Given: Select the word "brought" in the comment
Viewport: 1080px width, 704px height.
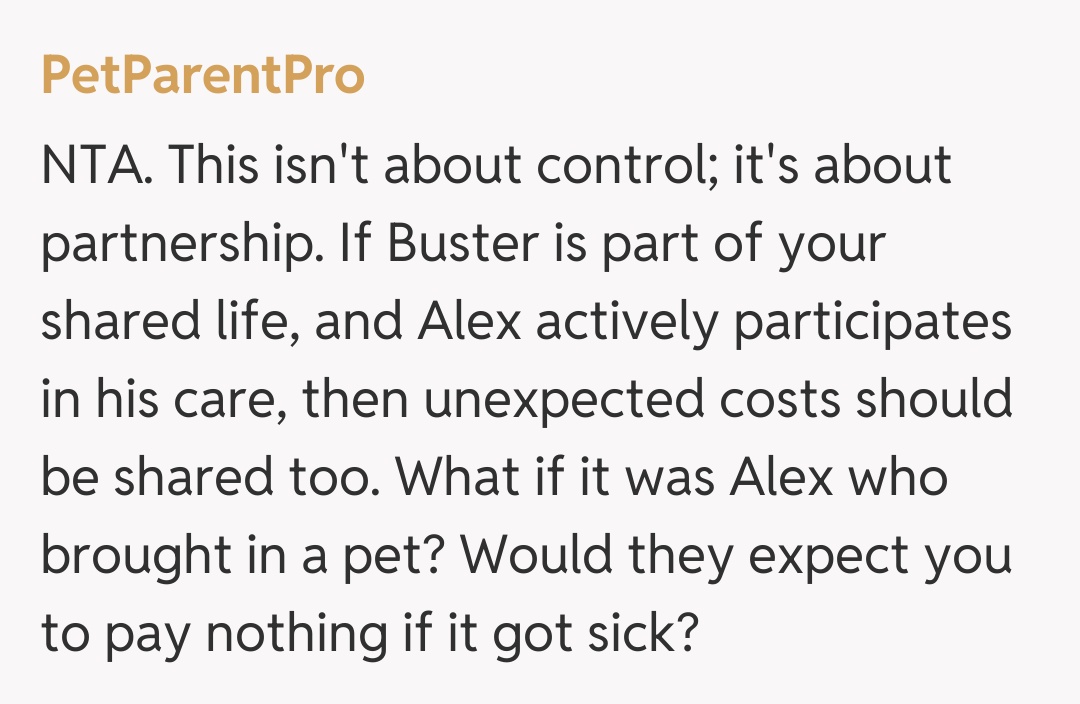Looking at the screenshot, I should (x=137, y=557).
